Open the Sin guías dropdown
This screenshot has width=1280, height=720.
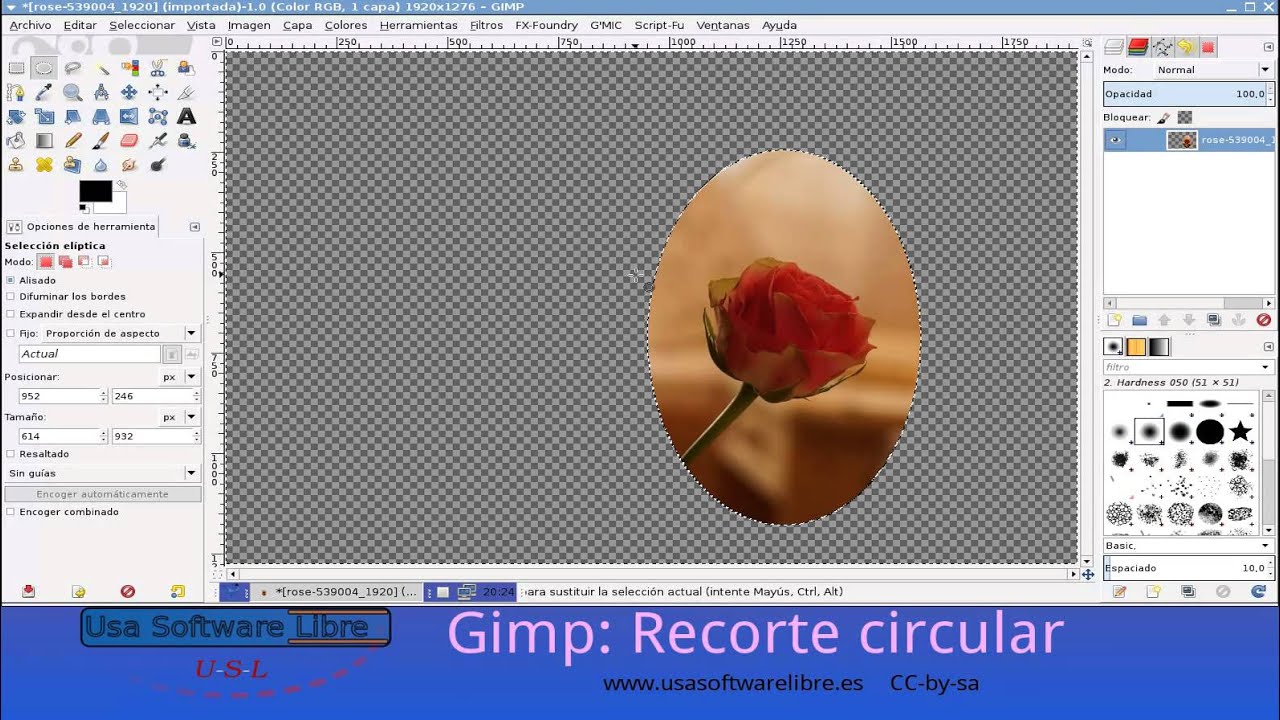102,473
